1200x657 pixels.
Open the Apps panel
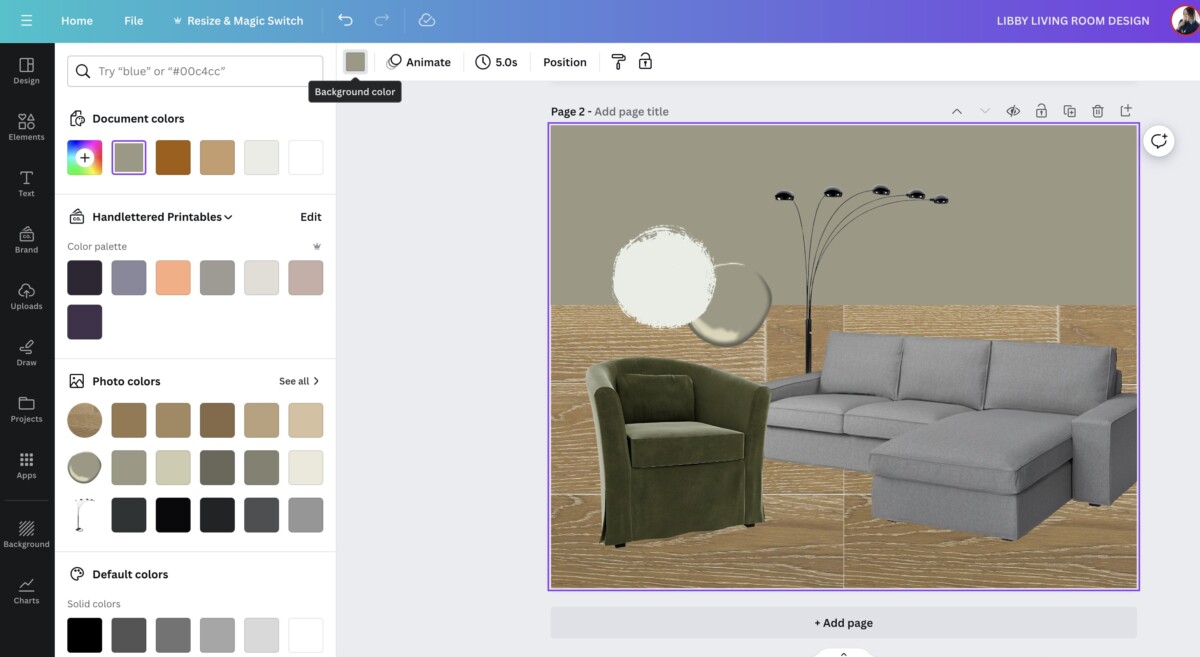click(x=26, y=465)
